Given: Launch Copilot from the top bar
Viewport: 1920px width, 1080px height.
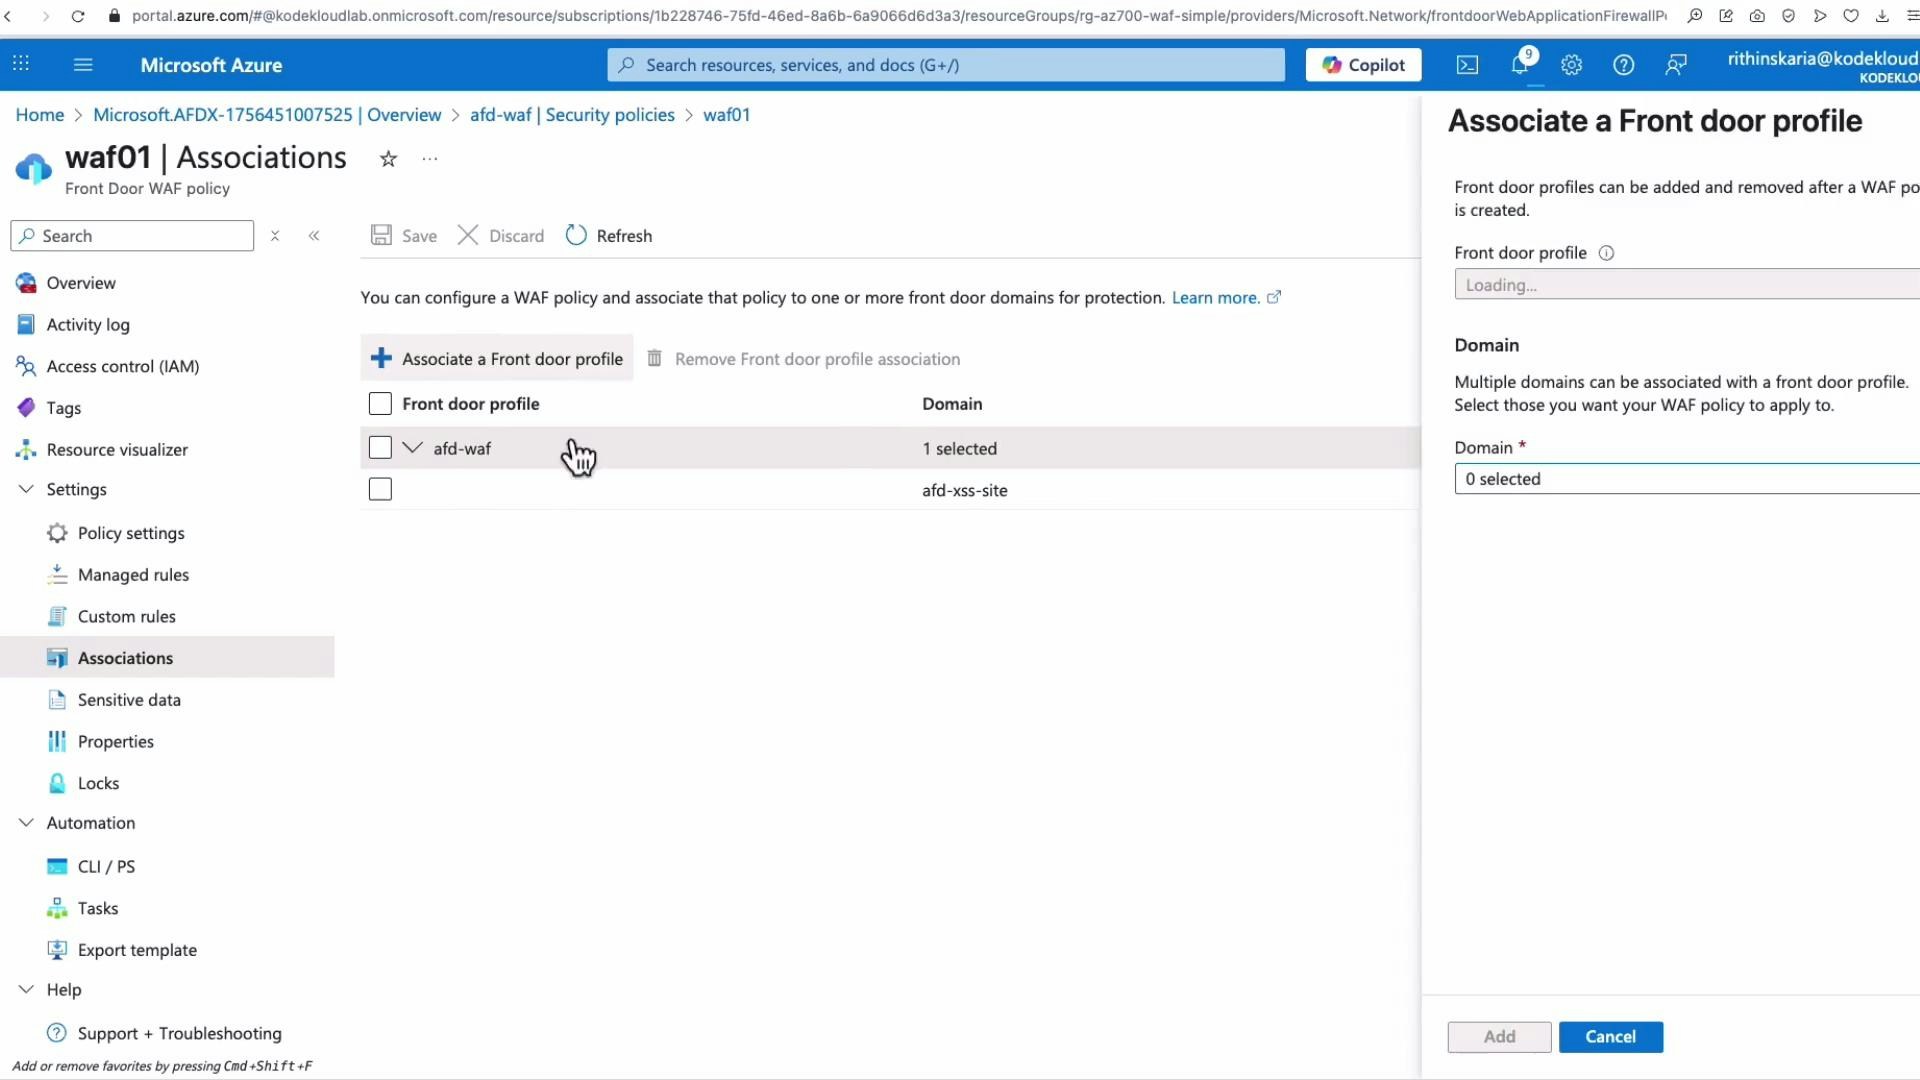Looking at the screenshot, I should 1363,64.
